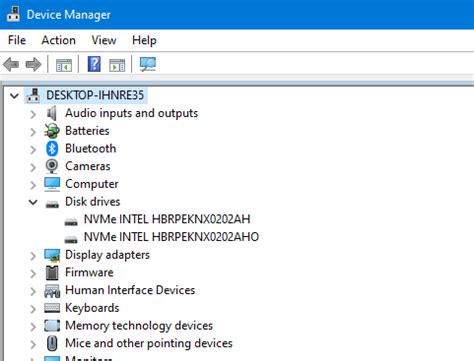Click the Forward arrow toolbar icon

33,64
